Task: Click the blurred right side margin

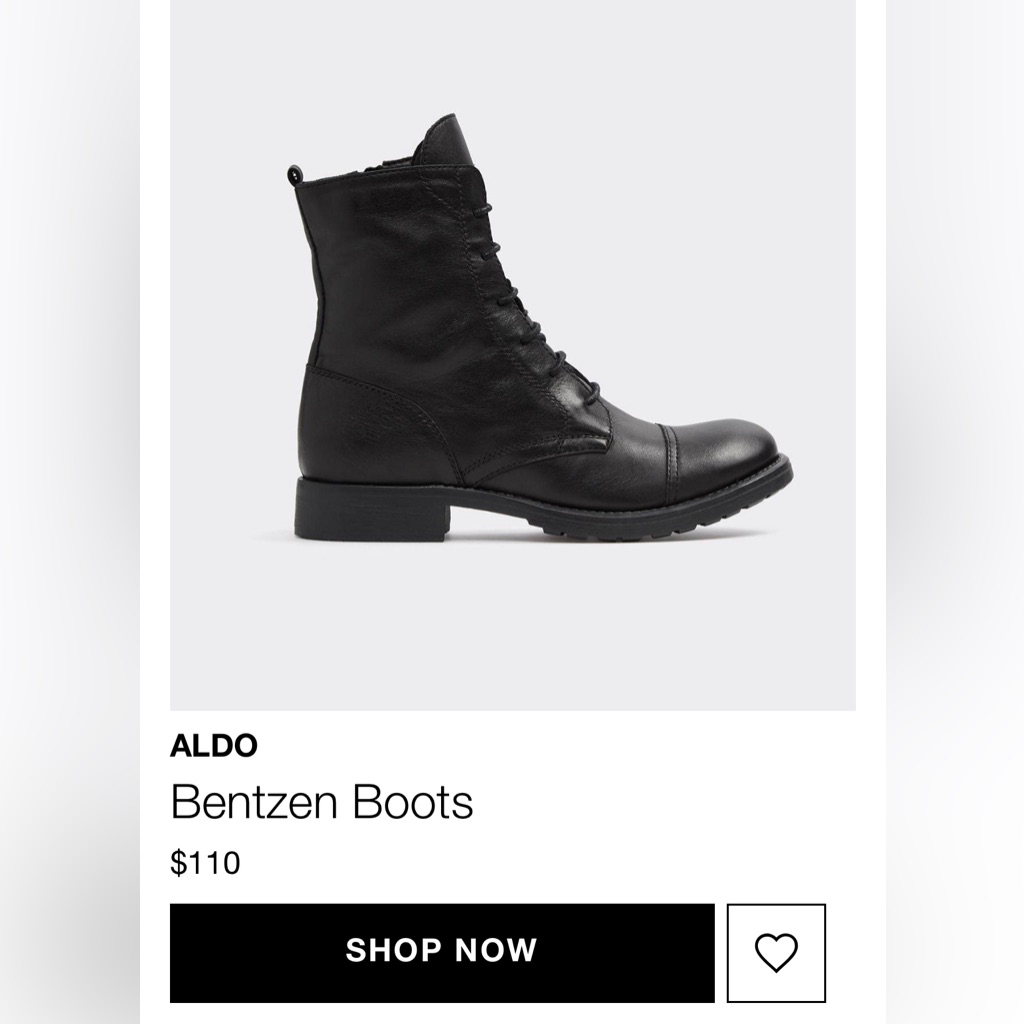Action: pos(955,500)
